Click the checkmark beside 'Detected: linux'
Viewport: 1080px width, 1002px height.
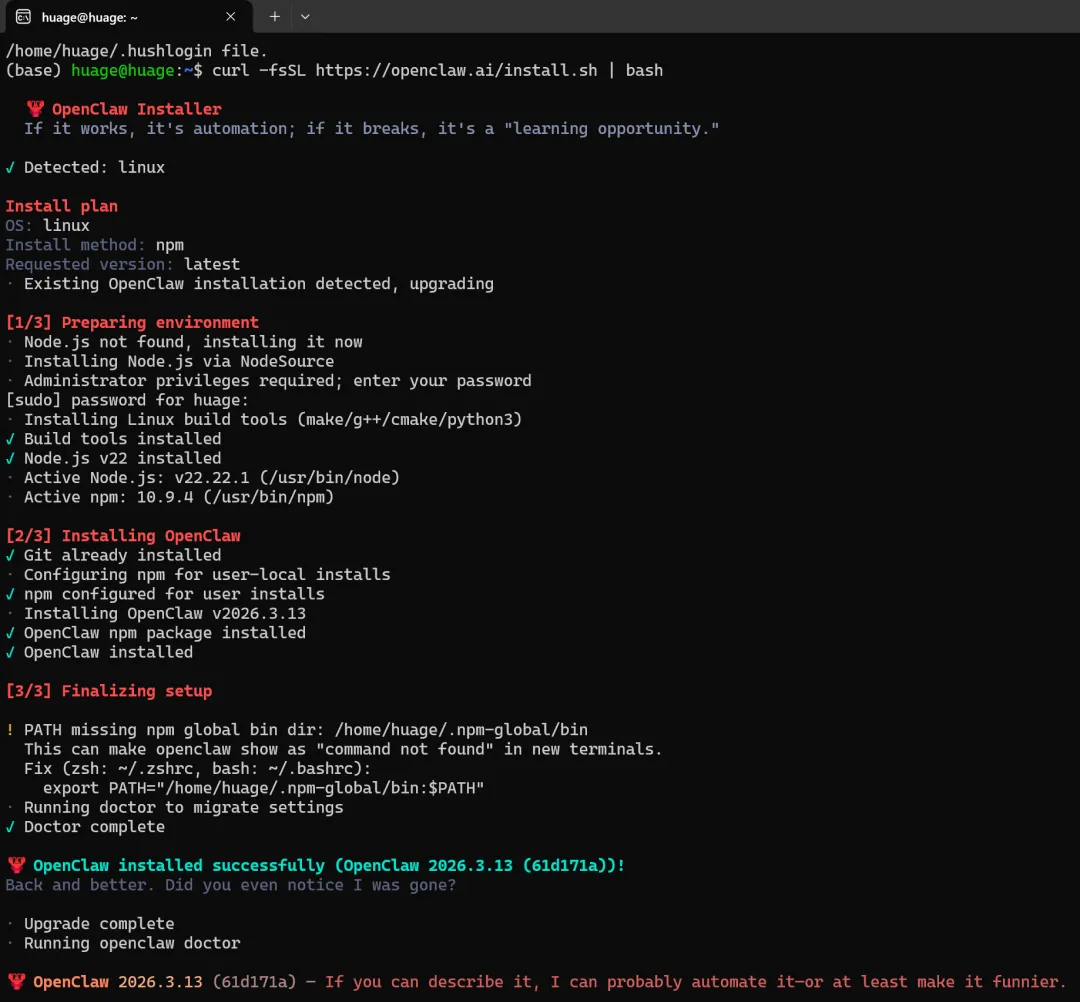tap(10, 167)
